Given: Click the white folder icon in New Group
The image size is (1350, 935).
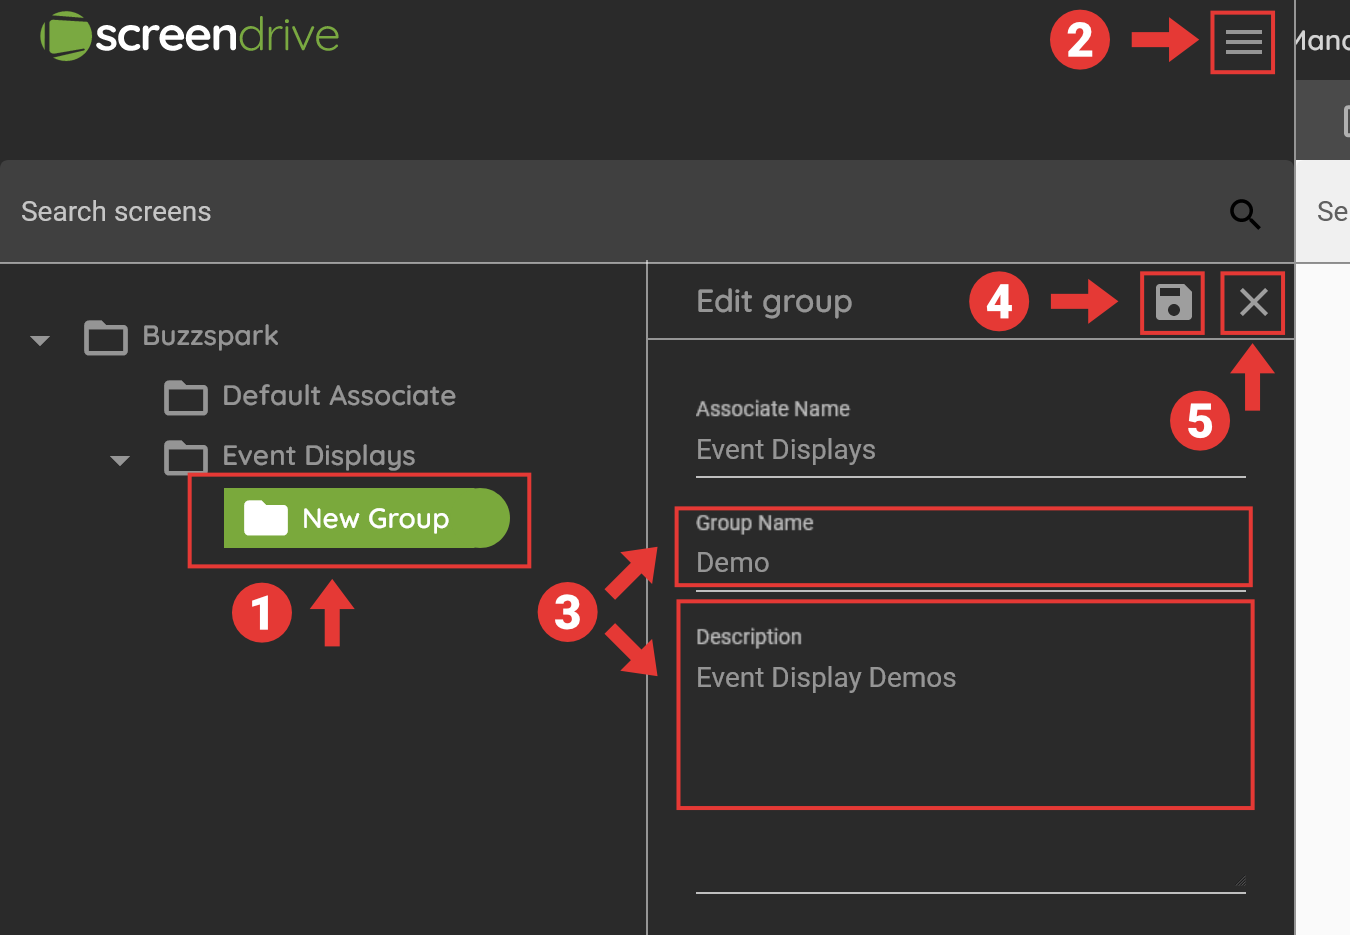Looking at the screenshot, I should [265, 518].
